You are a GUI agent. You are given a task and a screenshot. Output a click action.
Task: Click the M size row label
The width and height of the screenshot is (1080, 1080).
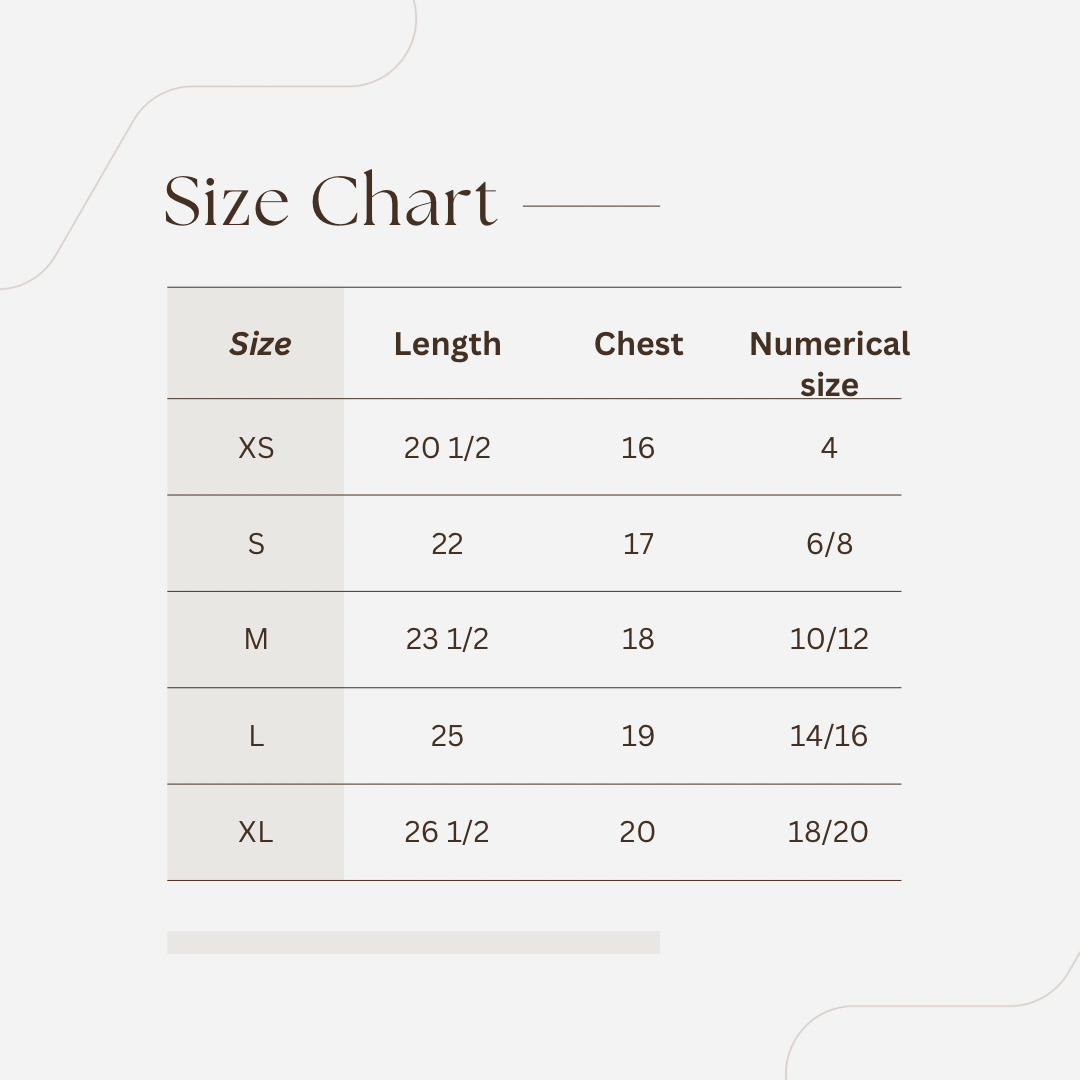256,639
